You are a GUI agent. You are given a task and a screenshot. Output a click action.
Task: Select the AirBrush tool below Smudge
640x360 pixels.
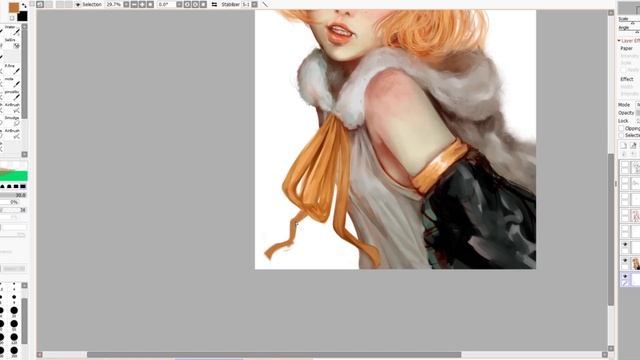12,134
